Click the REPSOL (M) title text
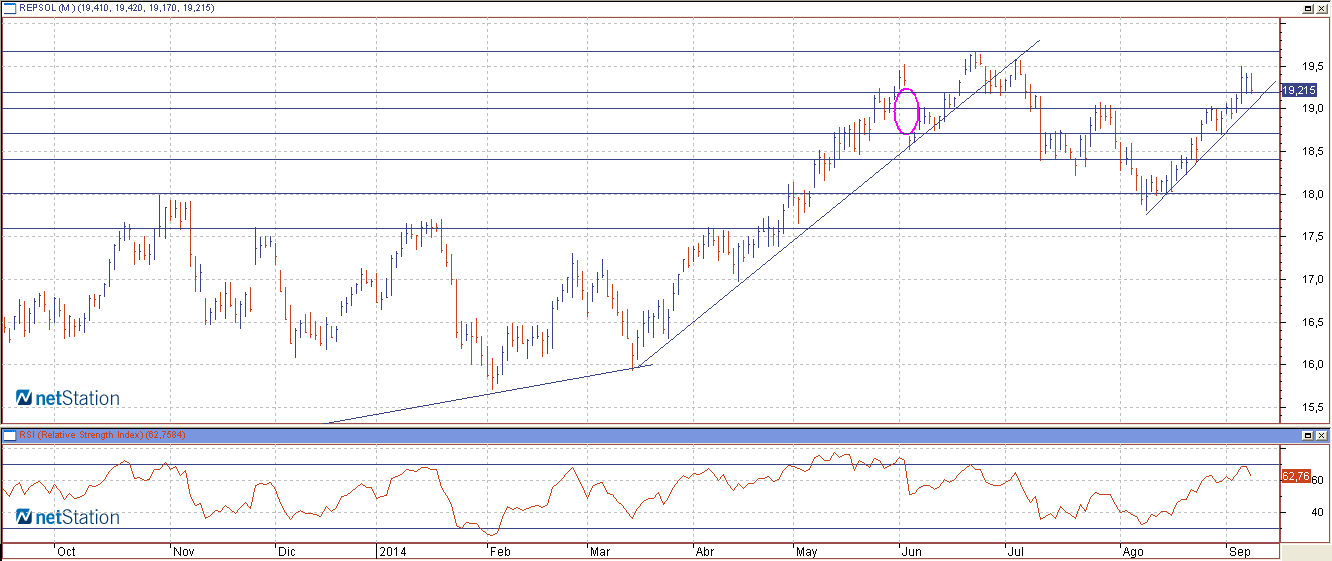The width and height of the screenshot is (1332, 561). (x=47, y=7)
